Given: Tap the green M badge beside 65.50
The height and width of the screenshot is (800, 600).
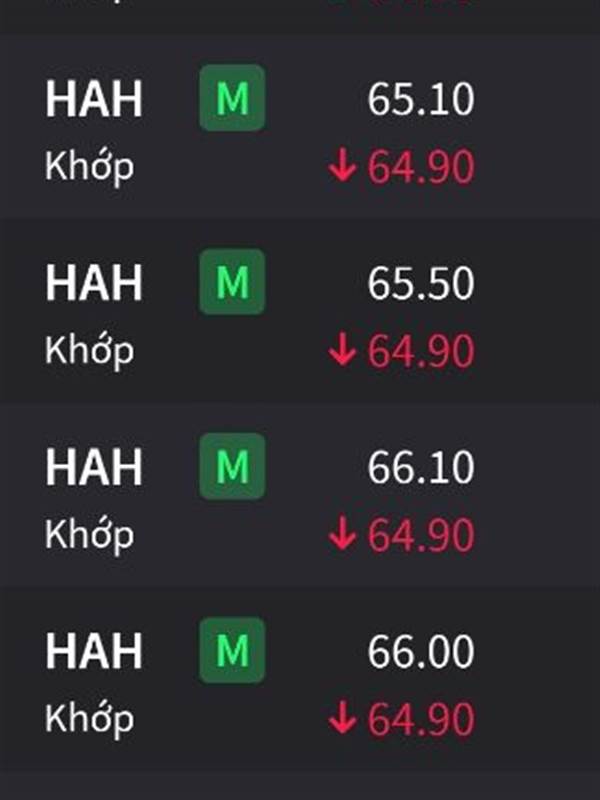Looking at the screenshot, I should point(232,282).
